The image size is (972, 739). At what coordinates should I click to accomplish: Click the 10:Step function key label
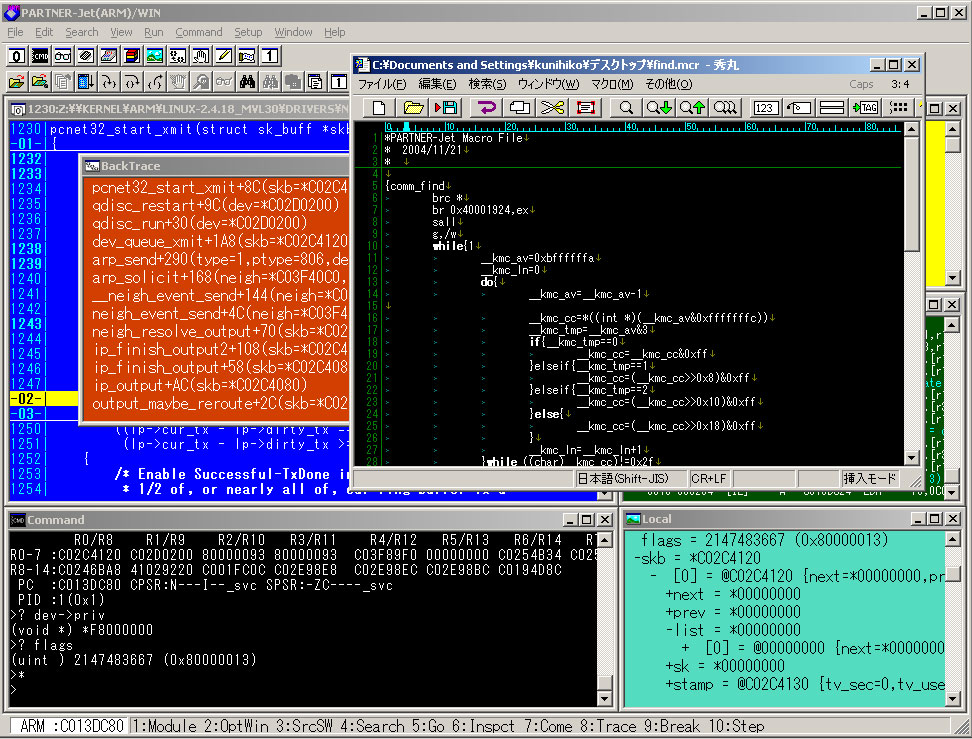736,726
